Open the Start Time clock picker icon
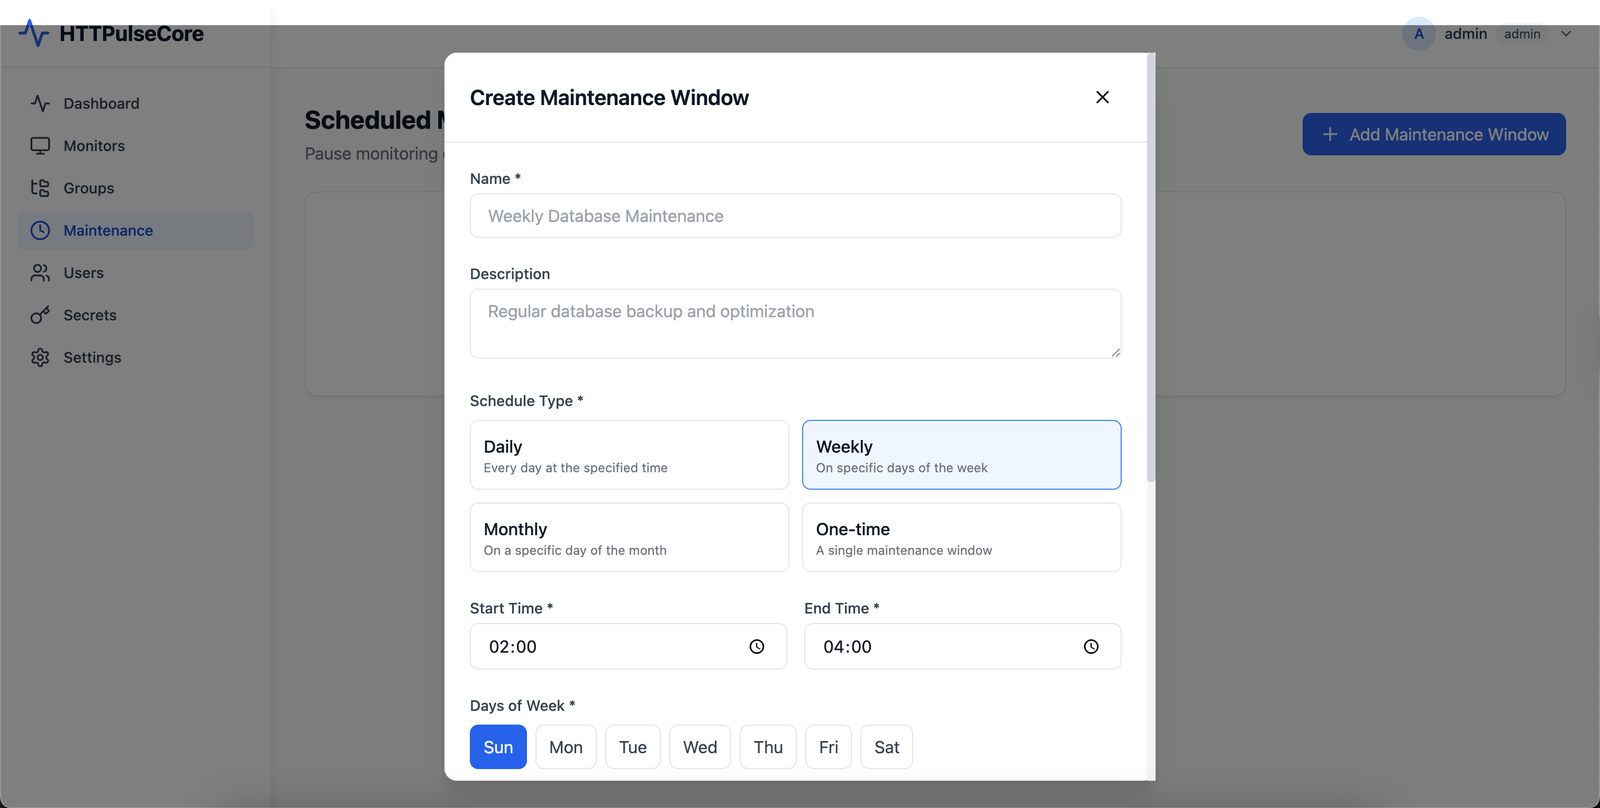This screenshot has height=808, width=1600. (757, 647)
